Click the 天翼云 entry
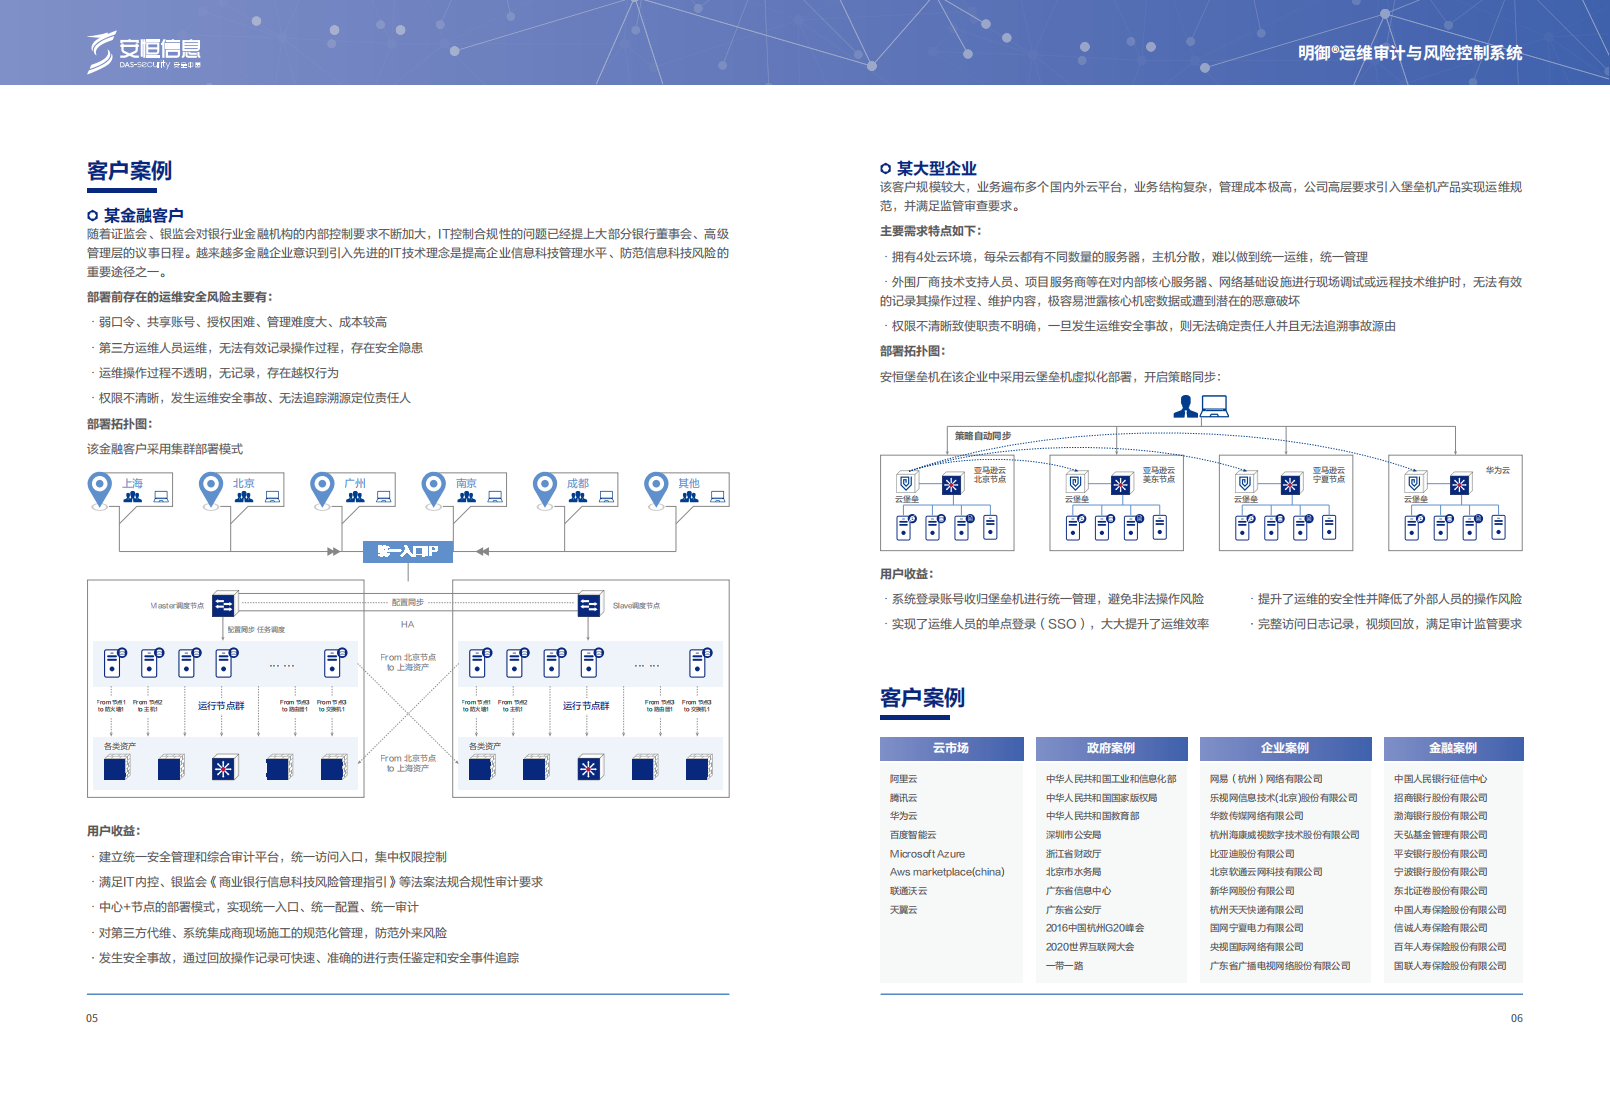 point(903,910)
